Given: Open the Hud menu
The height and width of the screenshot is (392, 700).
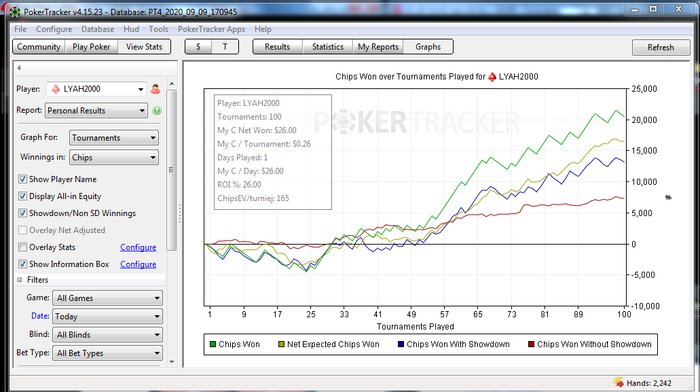Looking at the screenshot, I should [131, 29].
